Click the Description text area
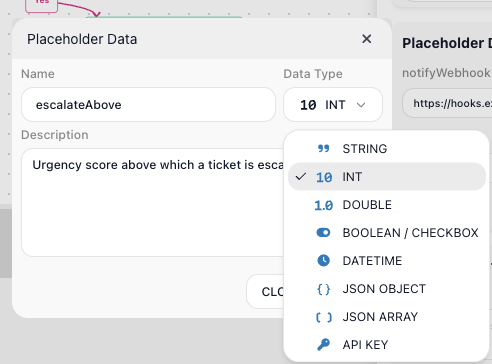The image size is (492, 364). coord(152,202)
